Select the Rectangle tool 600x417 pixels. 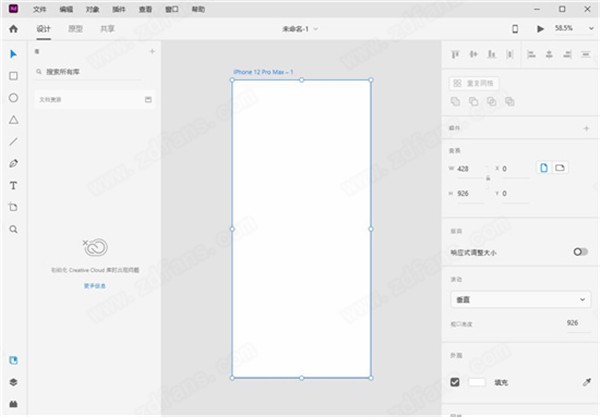point(13,76)
